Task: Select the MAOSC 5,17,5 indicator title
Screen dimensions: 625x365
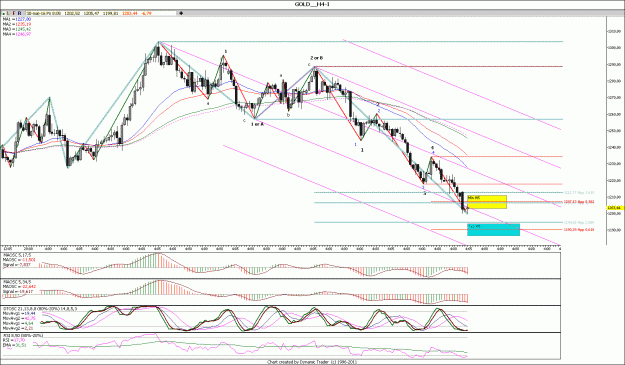Action: coord(17,255)
